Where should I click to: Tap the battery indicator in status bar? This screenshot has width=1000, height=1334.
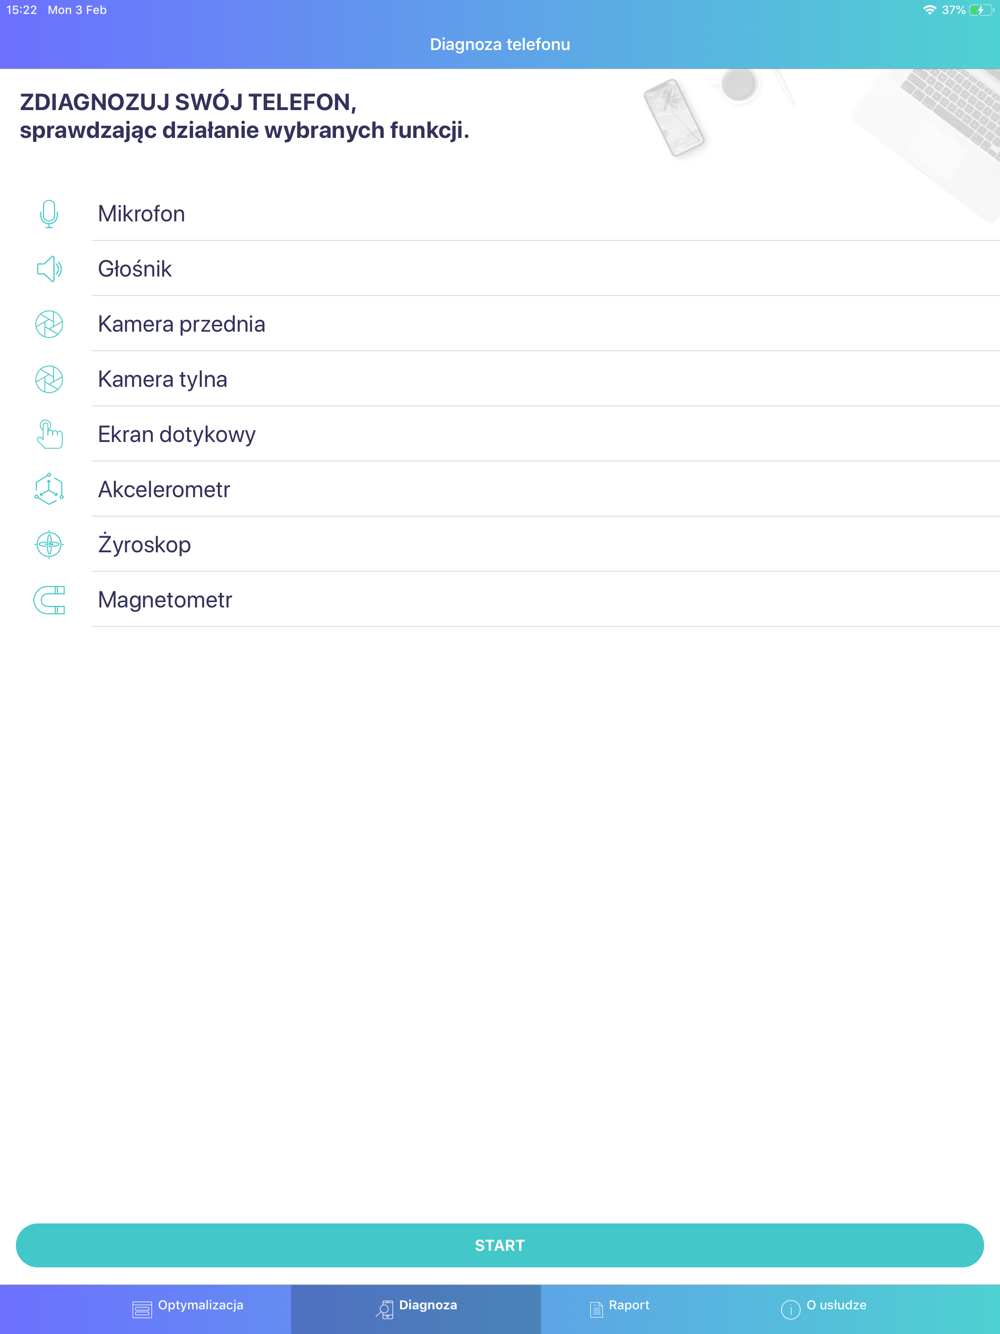[x=981, y=10]
